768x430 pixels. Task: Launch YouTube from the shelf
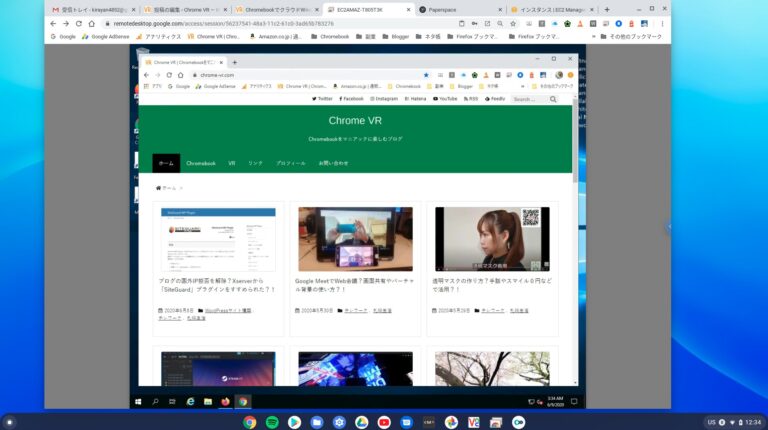pyautogui.click(x=384, y=422)
